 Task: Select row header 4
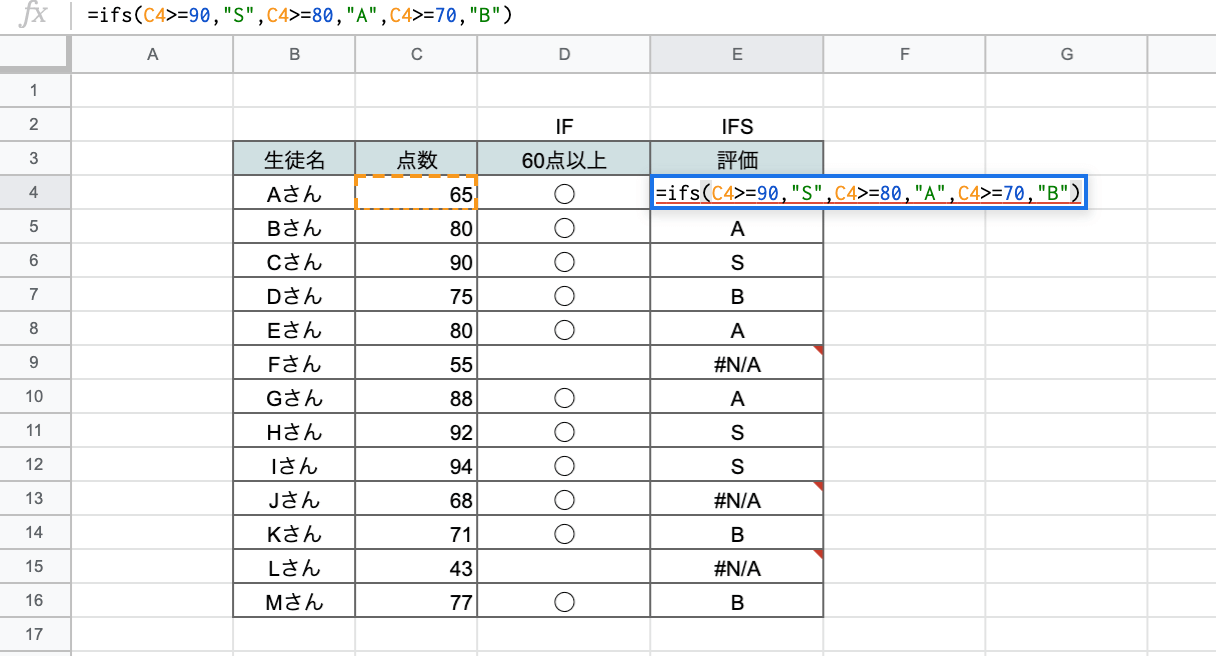pyautogui.click(x=35, y=193)
